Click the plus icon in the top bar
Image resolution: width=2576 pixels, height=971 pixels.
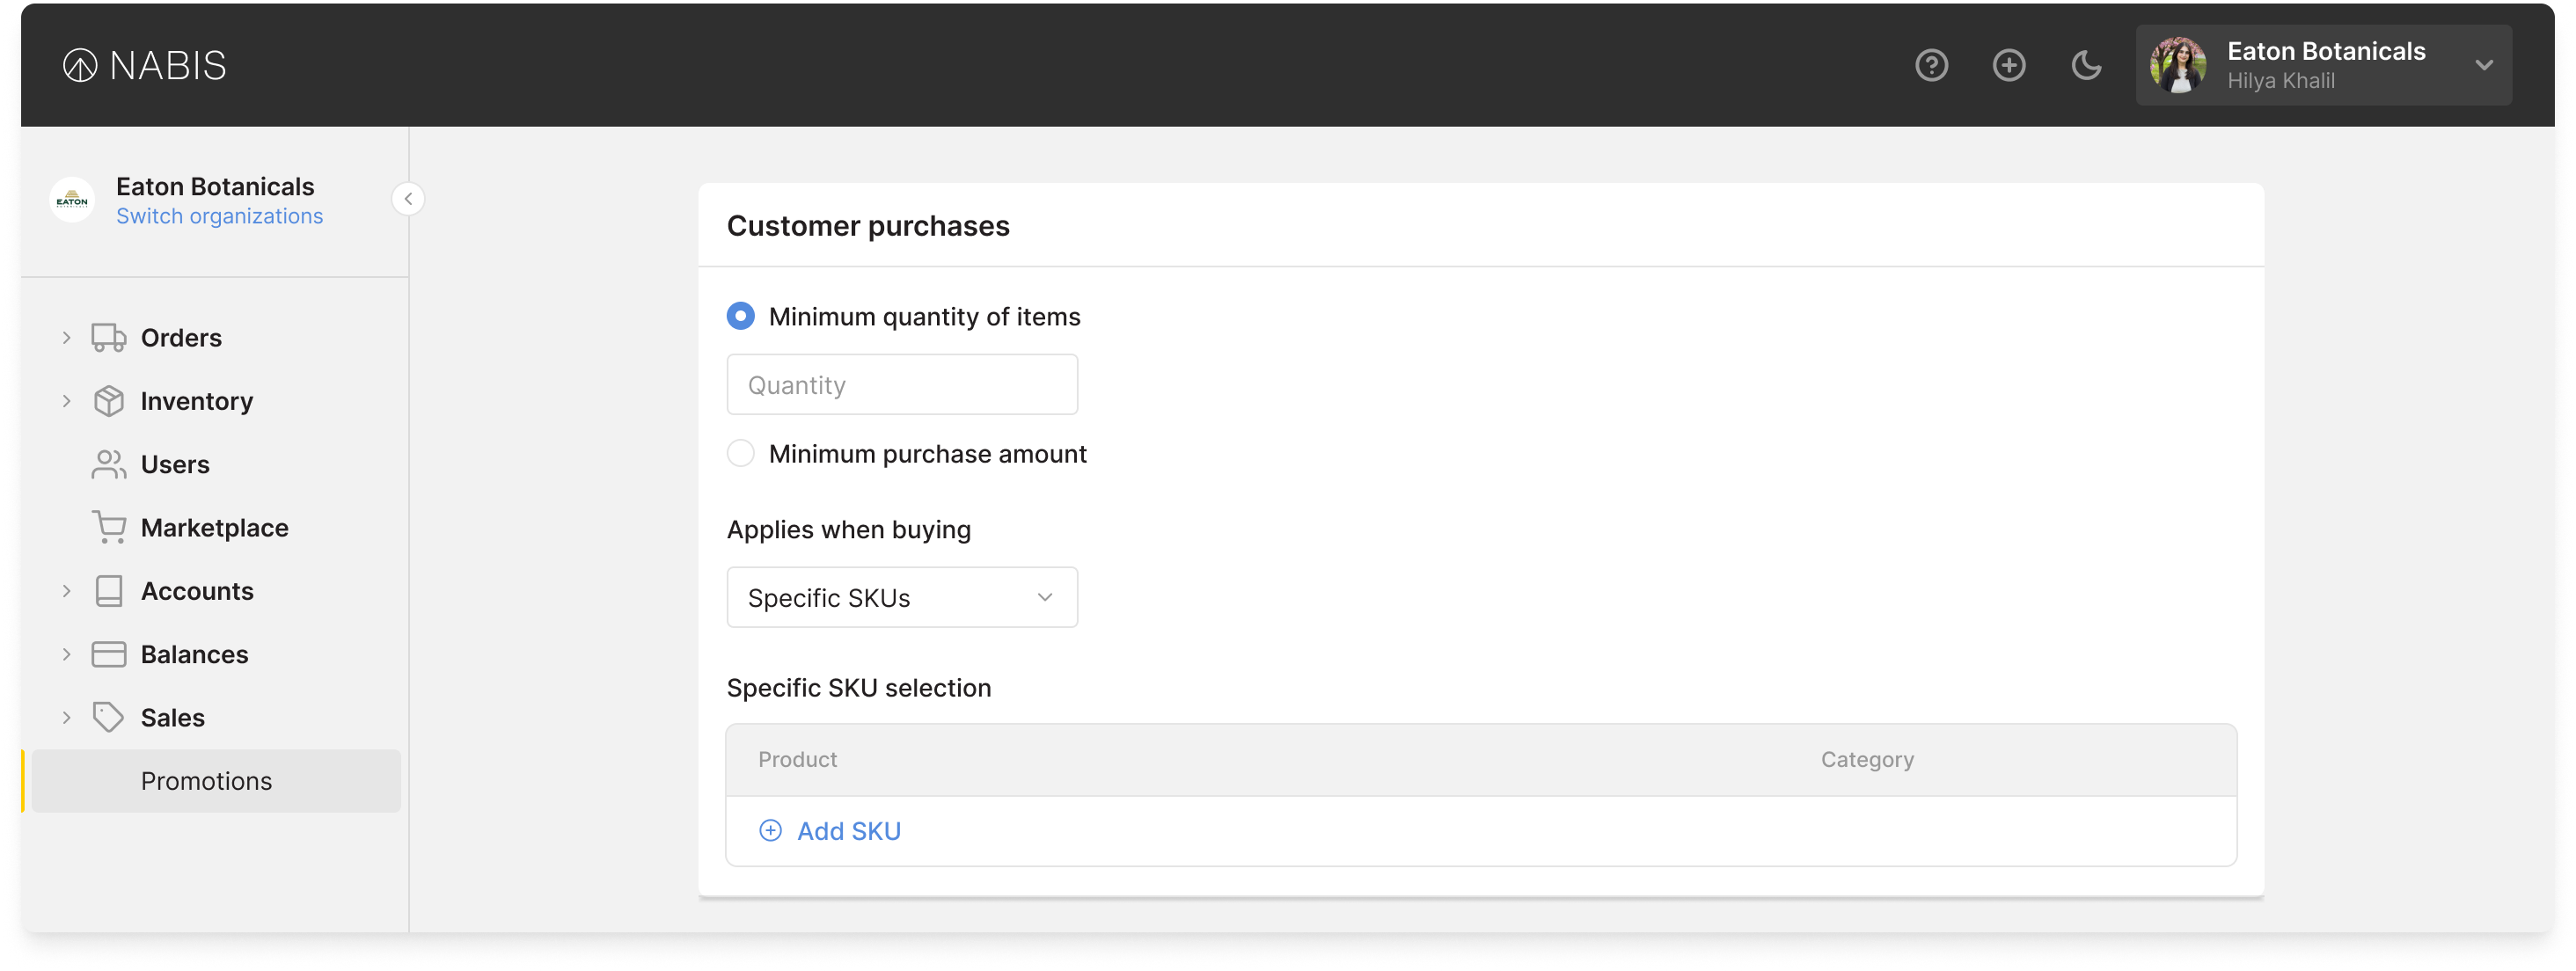2009,64
